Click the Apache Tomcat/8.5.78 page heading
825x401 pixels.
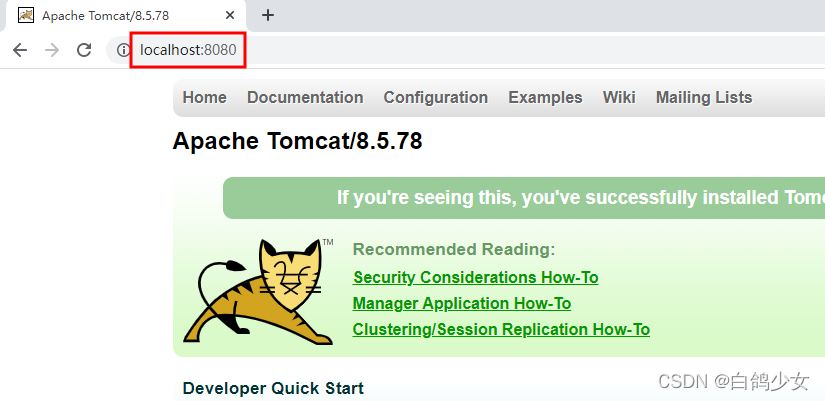pyautogui.click(x=297, y=141)
